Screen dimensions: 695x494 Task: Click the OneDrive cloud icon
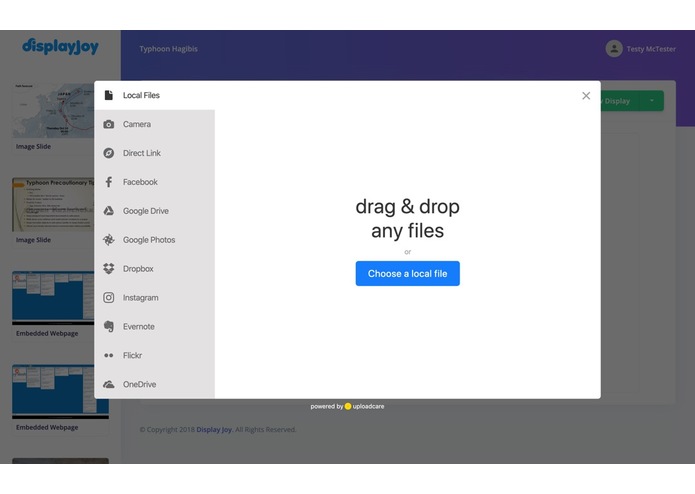click(109, 384)
